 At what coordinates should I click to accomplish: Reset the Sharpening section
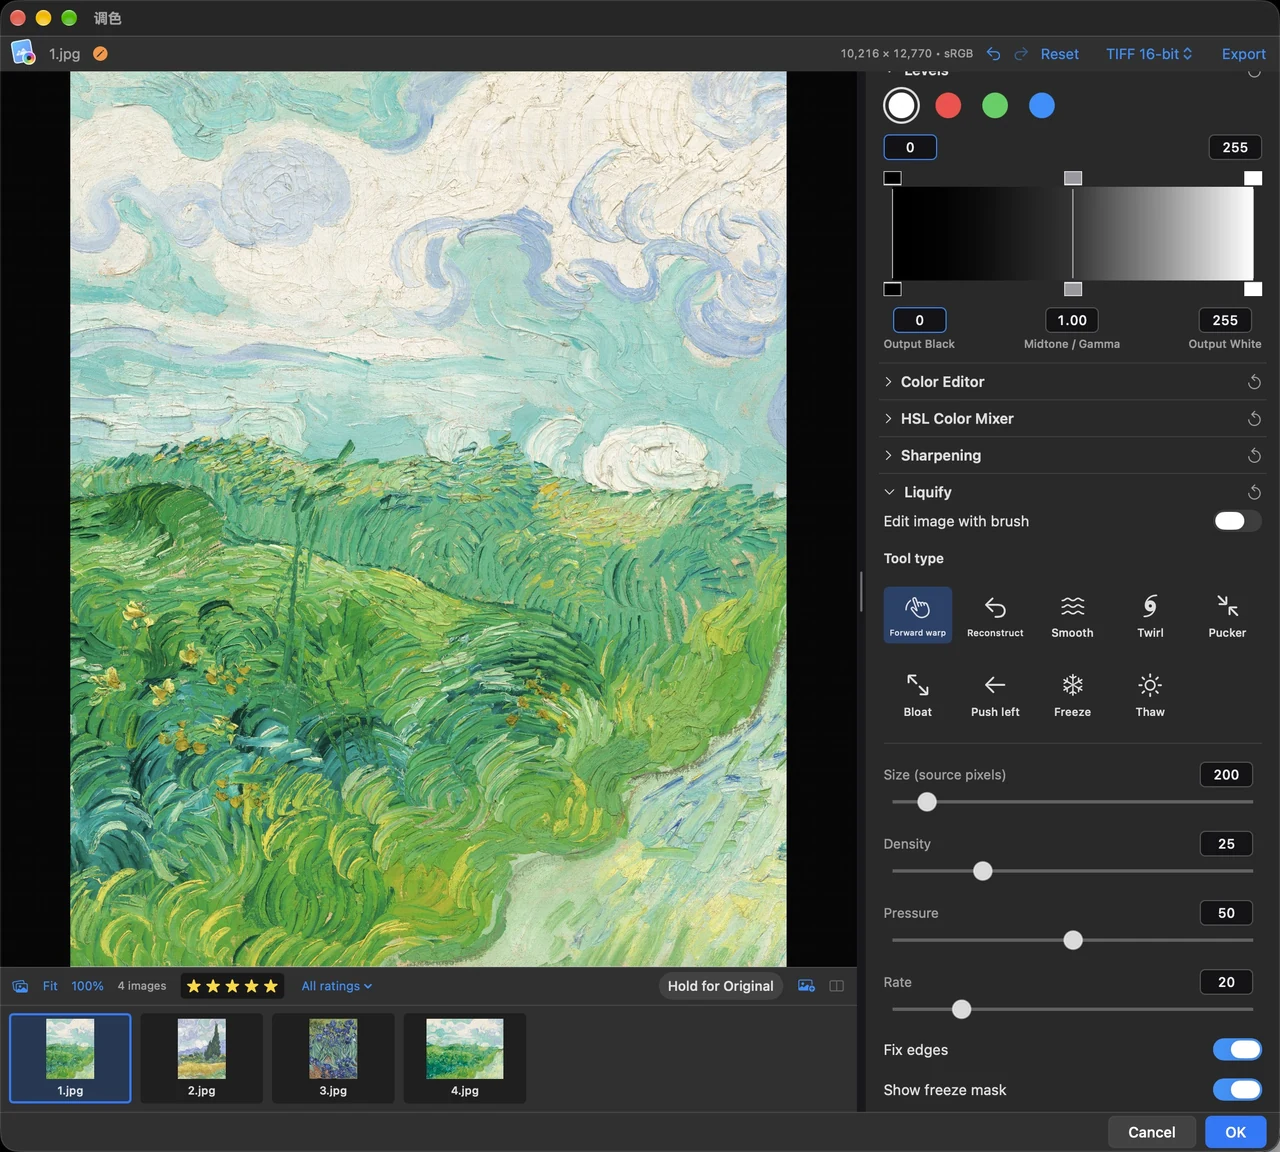pos(1254,456)
